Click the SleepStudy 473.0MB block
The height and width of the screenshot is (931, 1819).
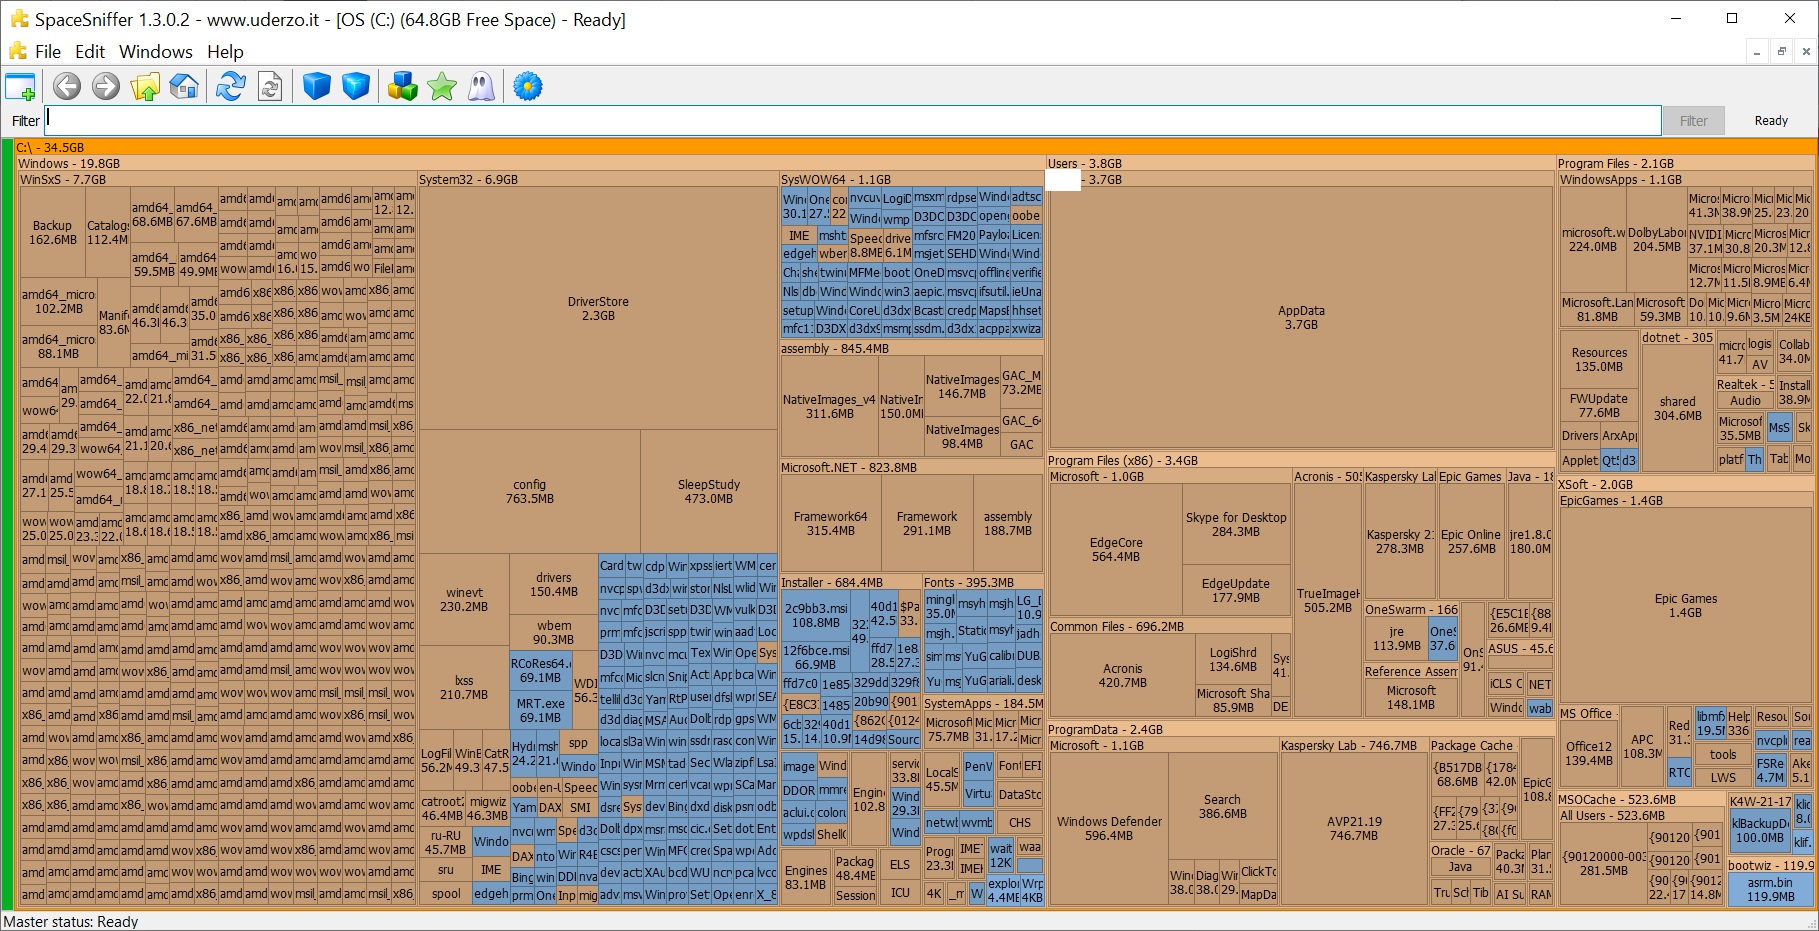(709, 492)
